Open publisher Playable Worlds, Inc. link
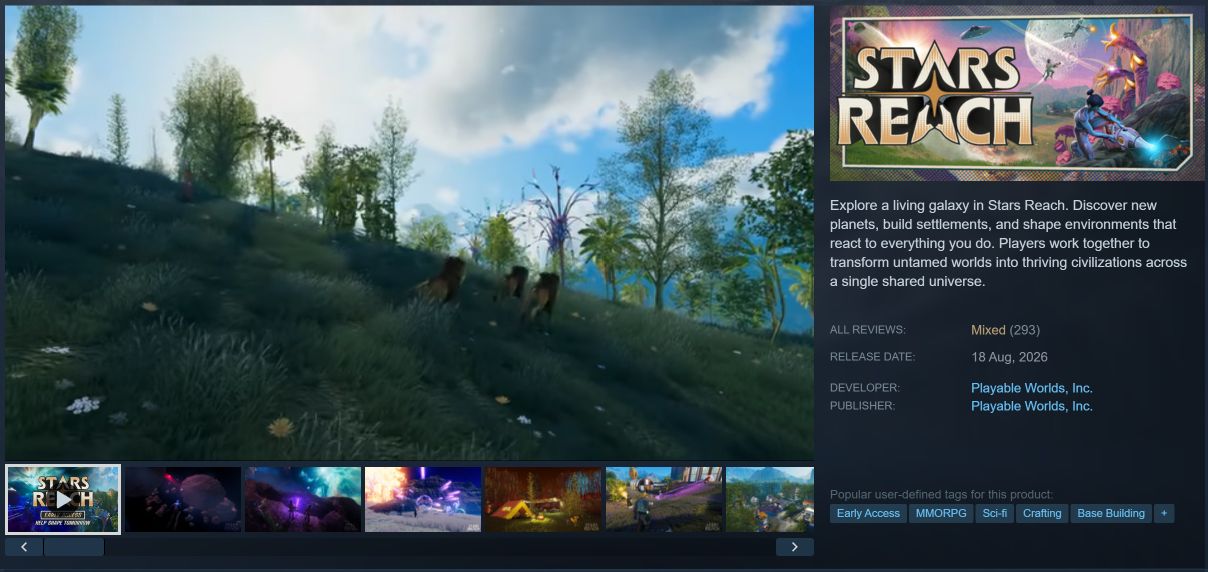1208x572 pixels. click(x=1032, y=406)
